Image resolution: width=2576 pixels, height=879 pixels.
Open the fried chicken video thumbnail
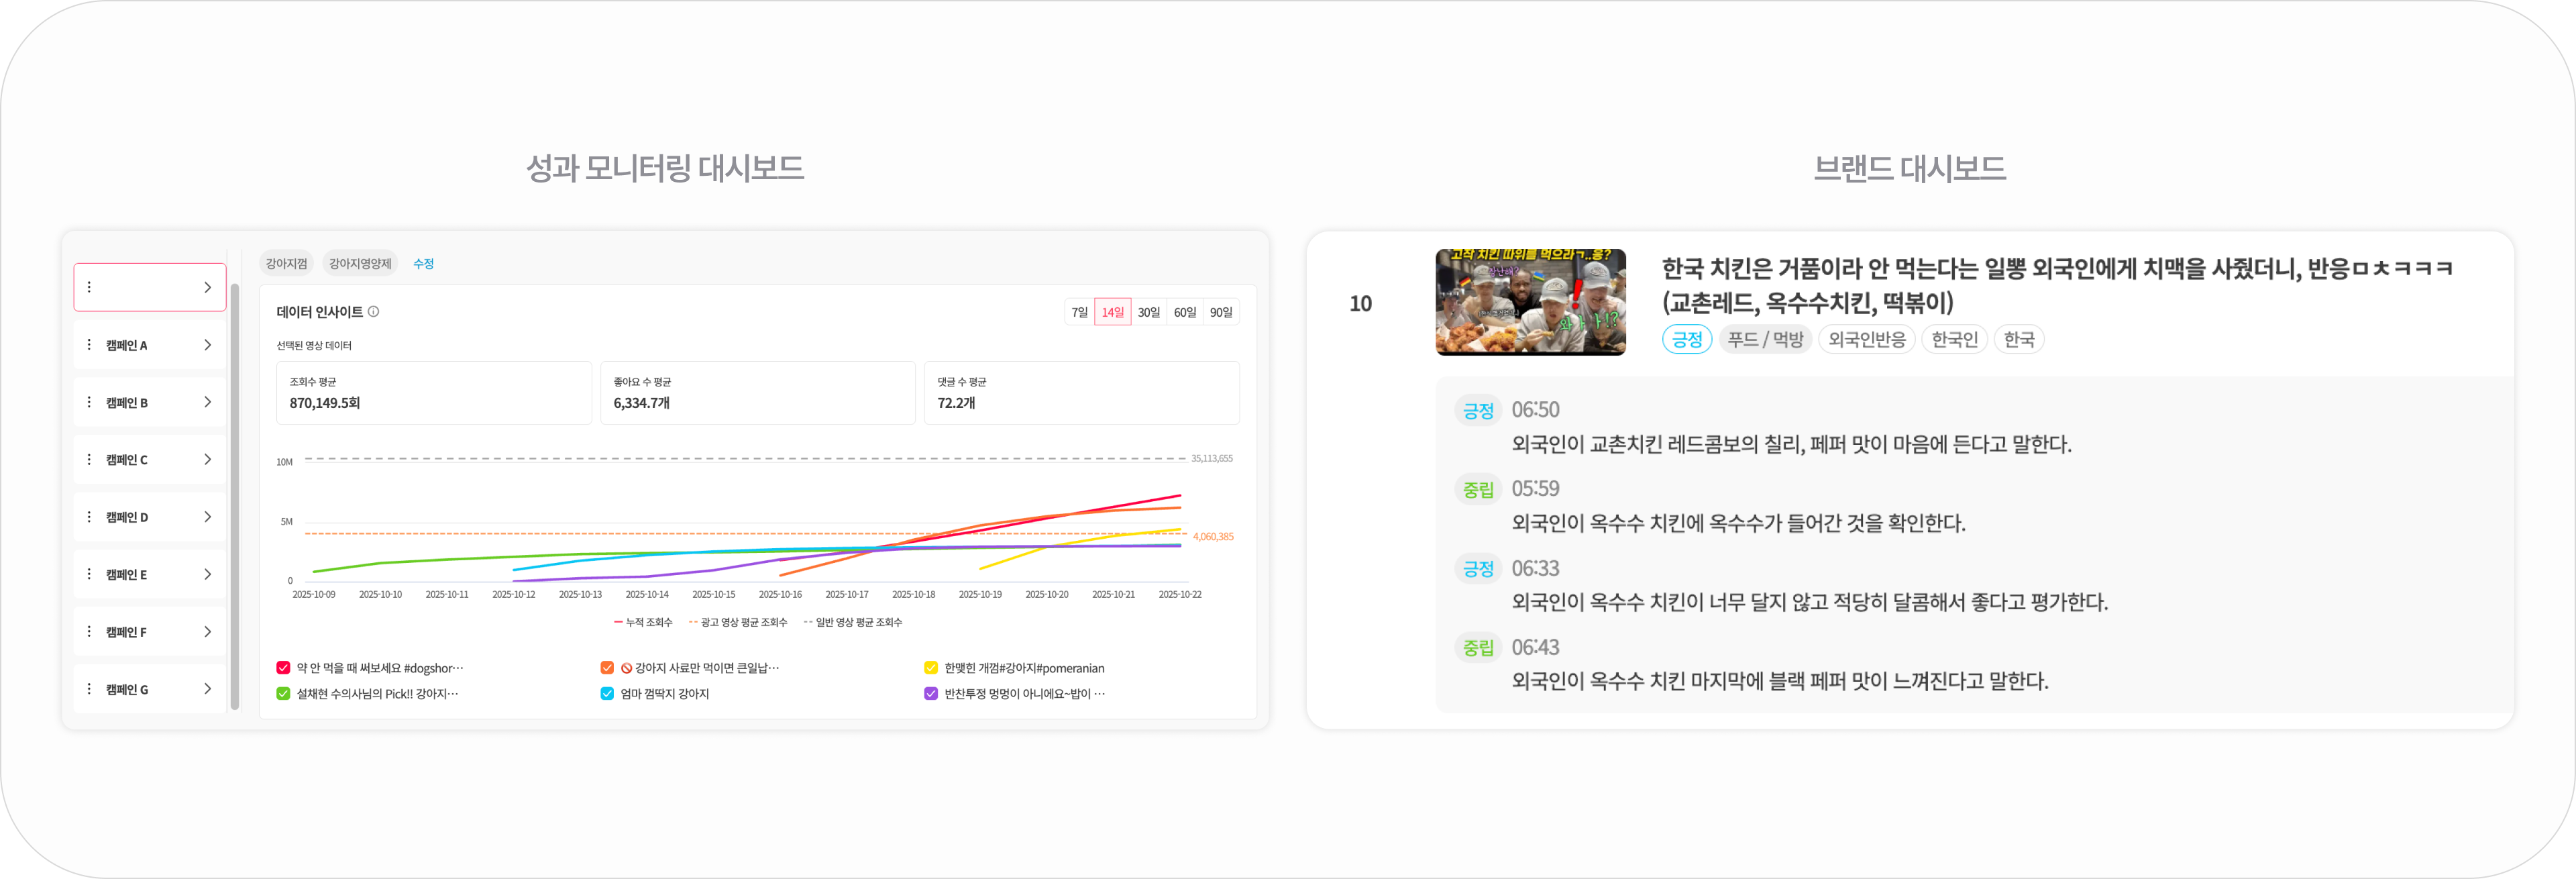1530,302
